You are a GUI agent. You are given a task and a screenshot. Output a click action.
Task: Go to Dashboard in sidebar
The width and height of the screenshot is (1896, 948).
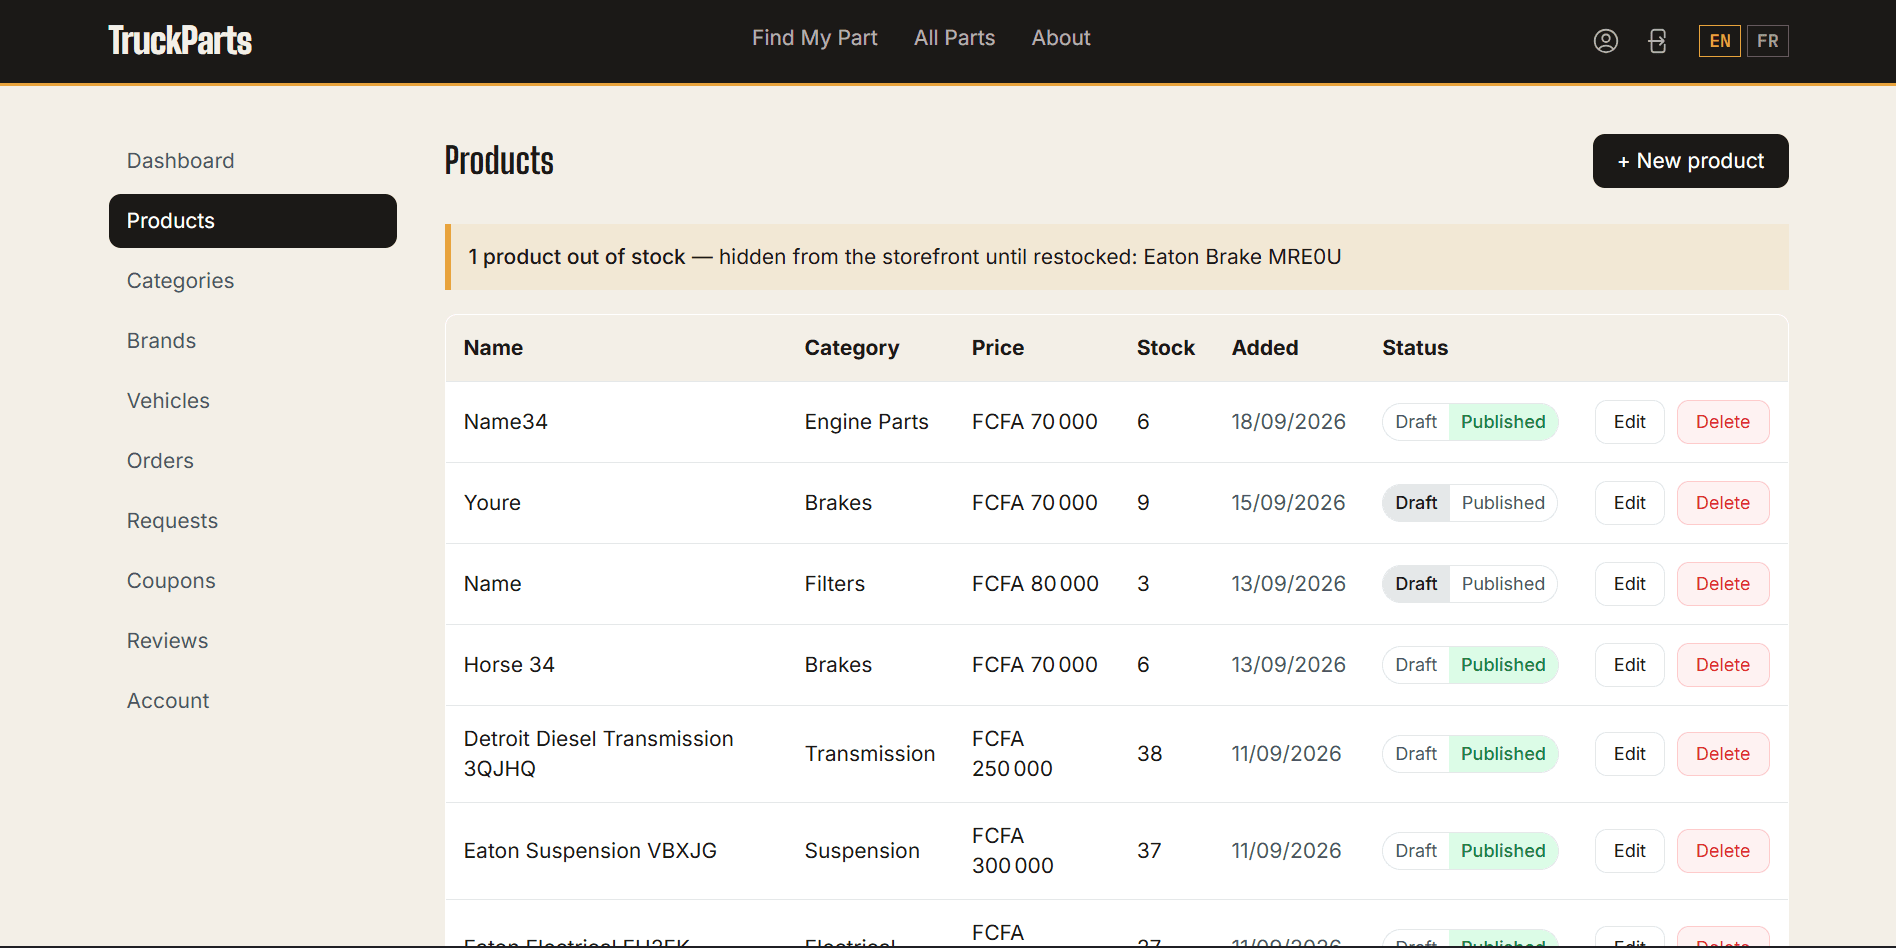253,161
